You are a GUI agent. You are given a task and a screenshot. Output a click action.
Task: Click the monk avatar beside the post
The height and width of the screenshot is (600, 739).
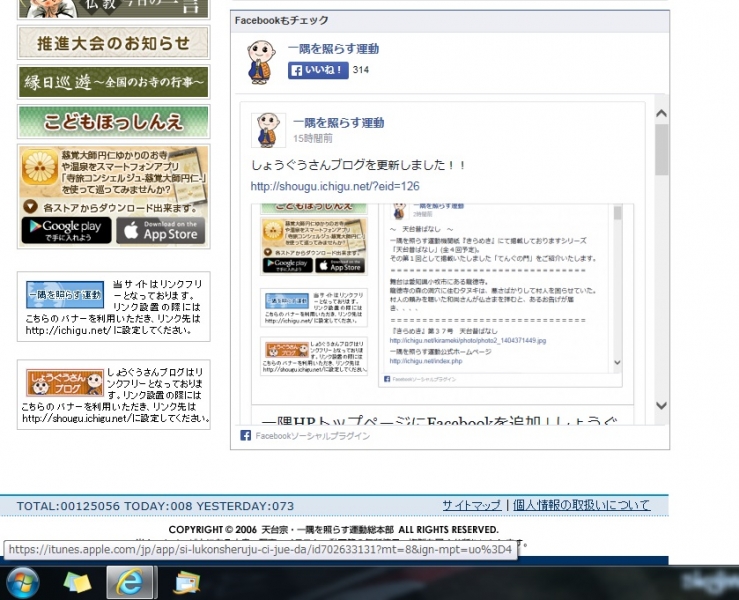pos(268,128)
